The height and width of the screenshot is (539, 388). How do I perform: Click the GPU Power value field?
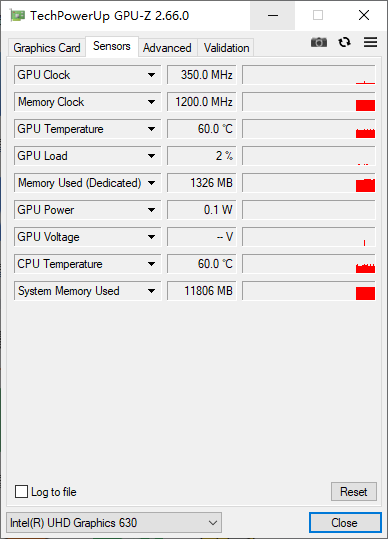[202, 210]
